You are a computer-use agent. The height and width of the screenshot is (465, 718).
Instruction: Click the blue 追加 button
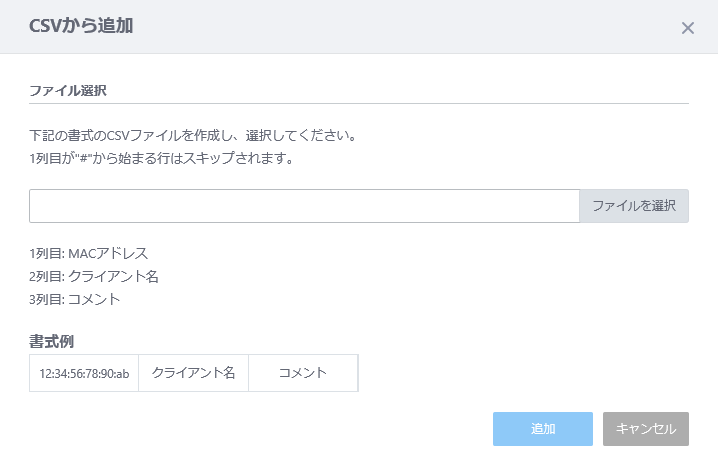tap(542, 429)
